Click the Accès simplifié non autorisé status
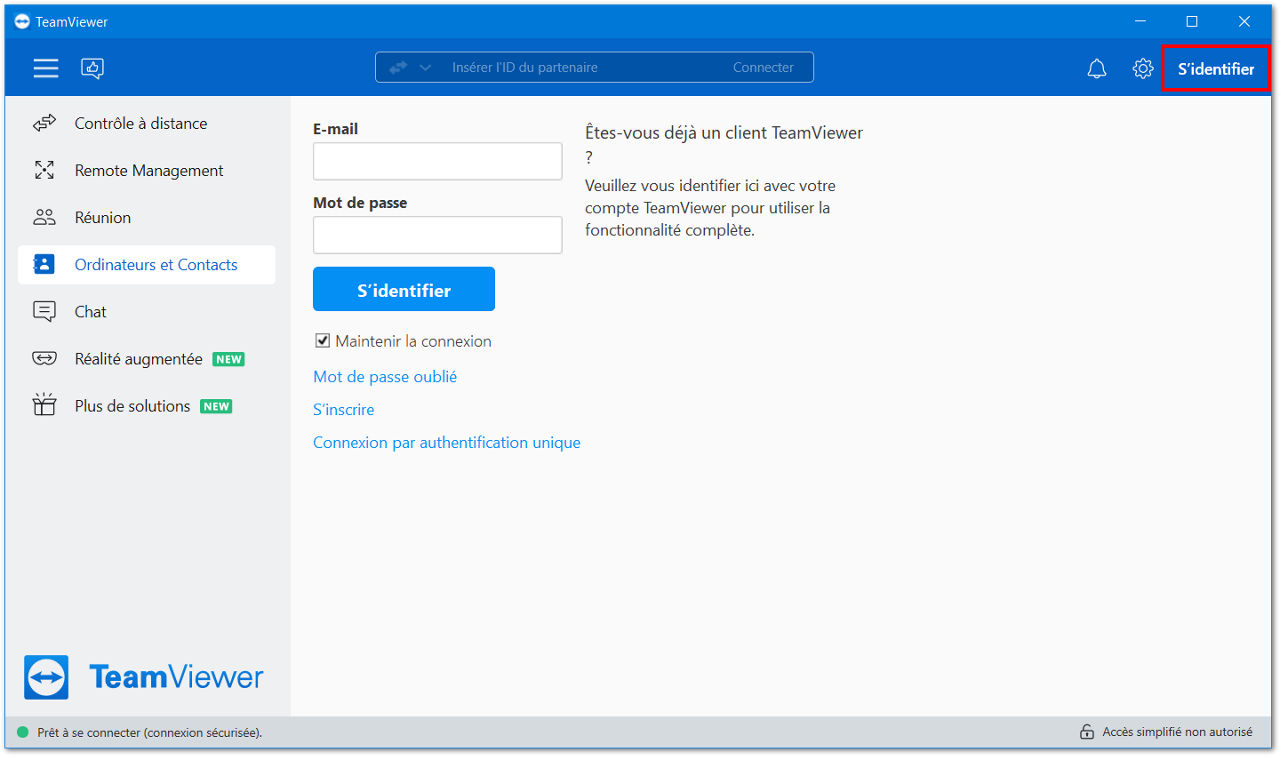Viewport: 1280px width, 757px height. (x=1177, y=732)
